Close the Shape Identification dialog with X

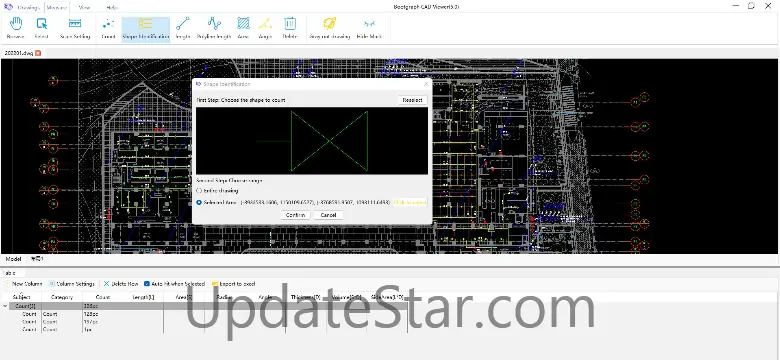(426, 84)
